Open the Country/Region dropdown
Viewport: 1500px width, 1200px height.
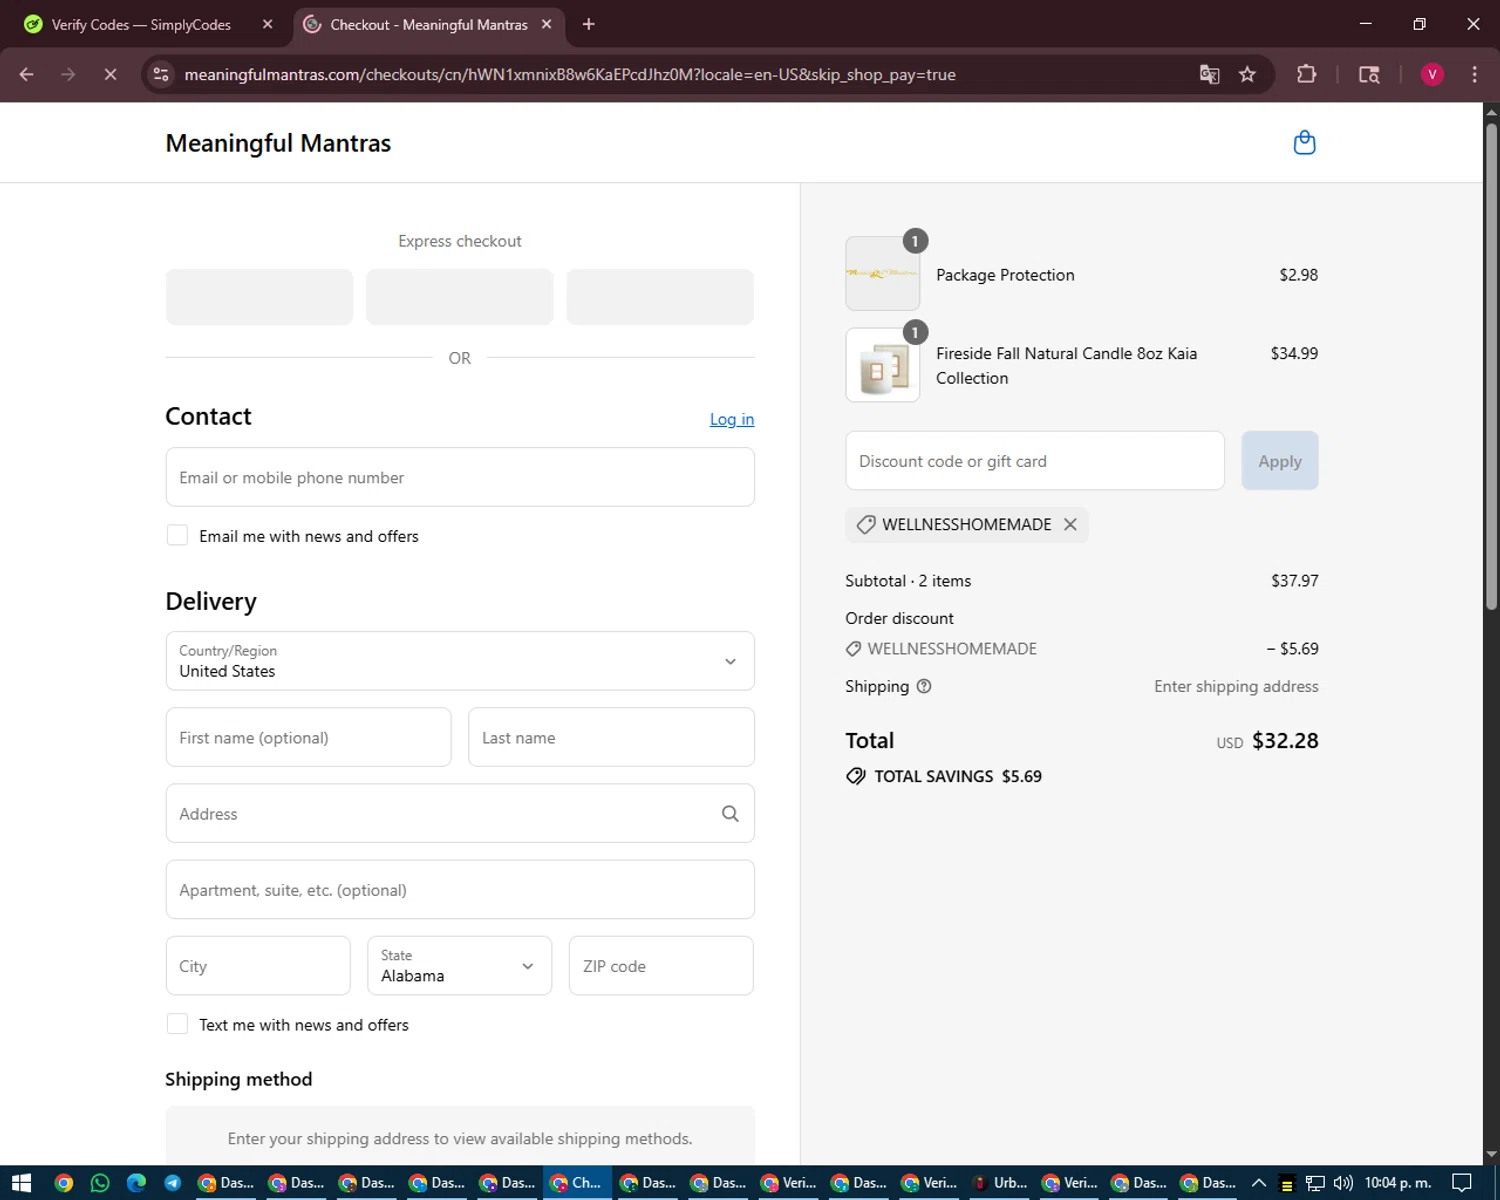pos(460,661)
